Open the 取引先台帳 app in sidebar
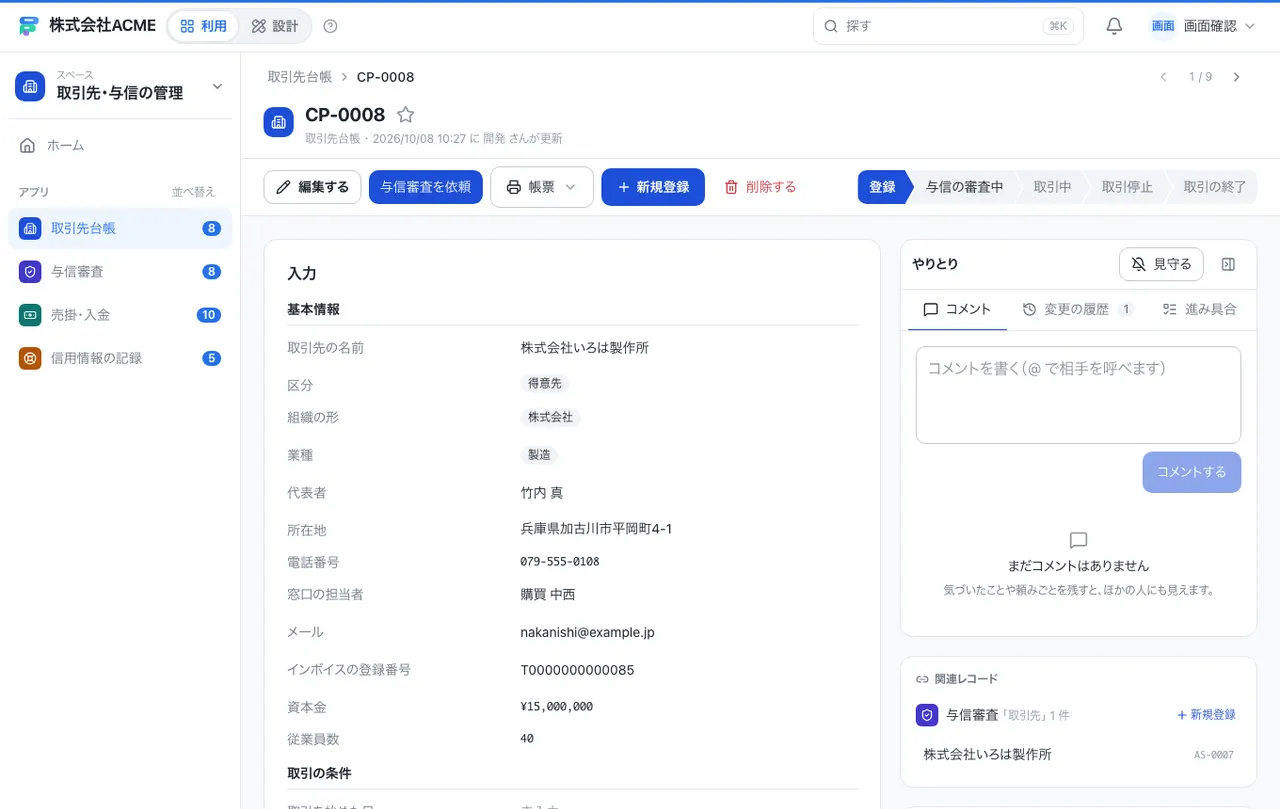The image size is (1280, 809). [120, 228]
